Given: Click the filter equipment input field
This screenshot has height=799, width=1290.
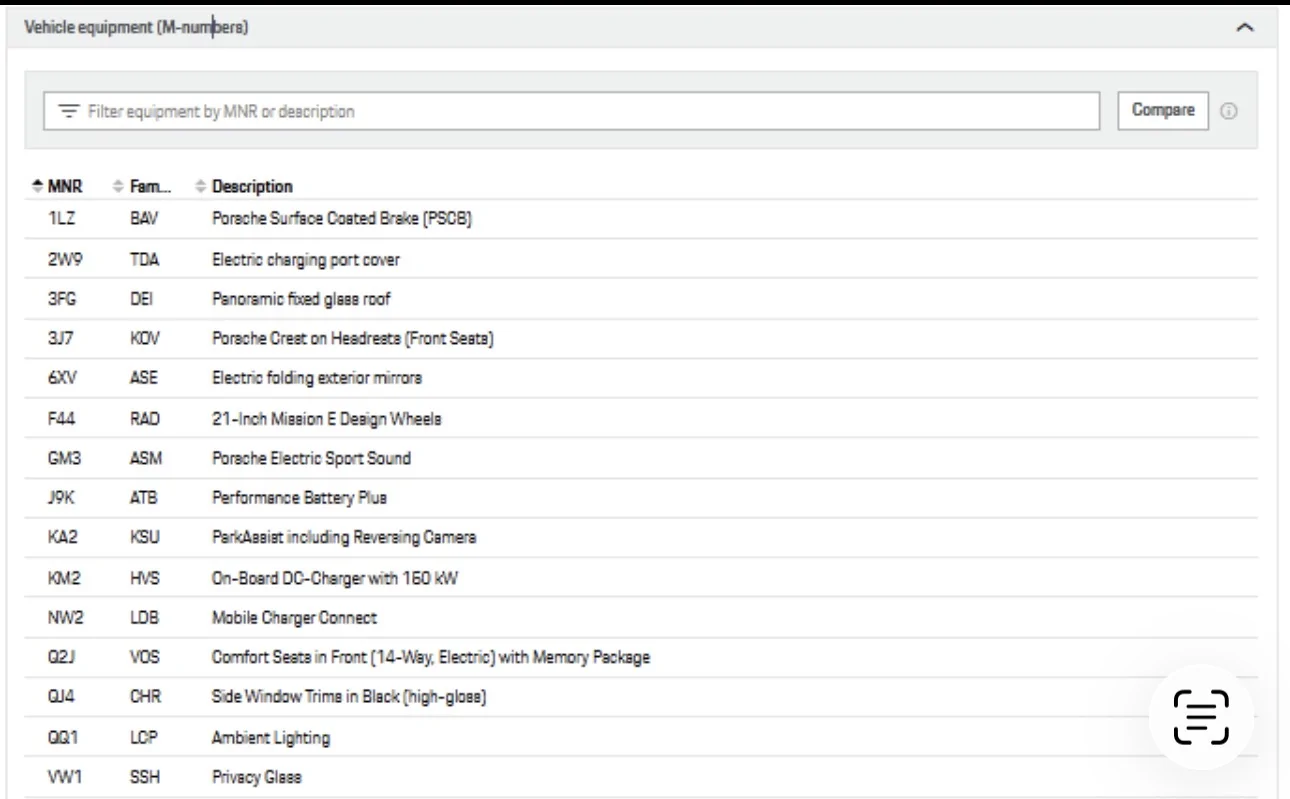Looking at the screenshot, I should (571, 111).
